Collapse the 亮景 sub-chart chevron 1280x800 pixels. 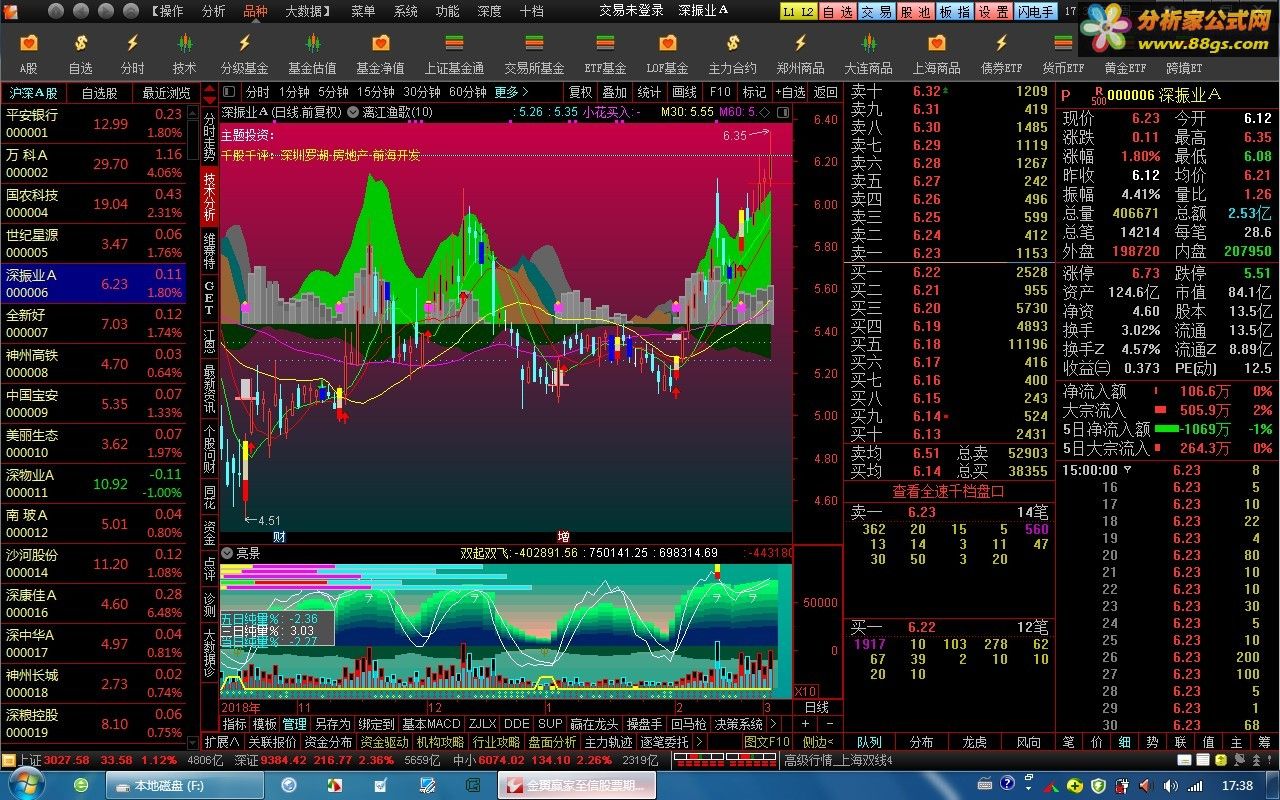pos(227,552)
